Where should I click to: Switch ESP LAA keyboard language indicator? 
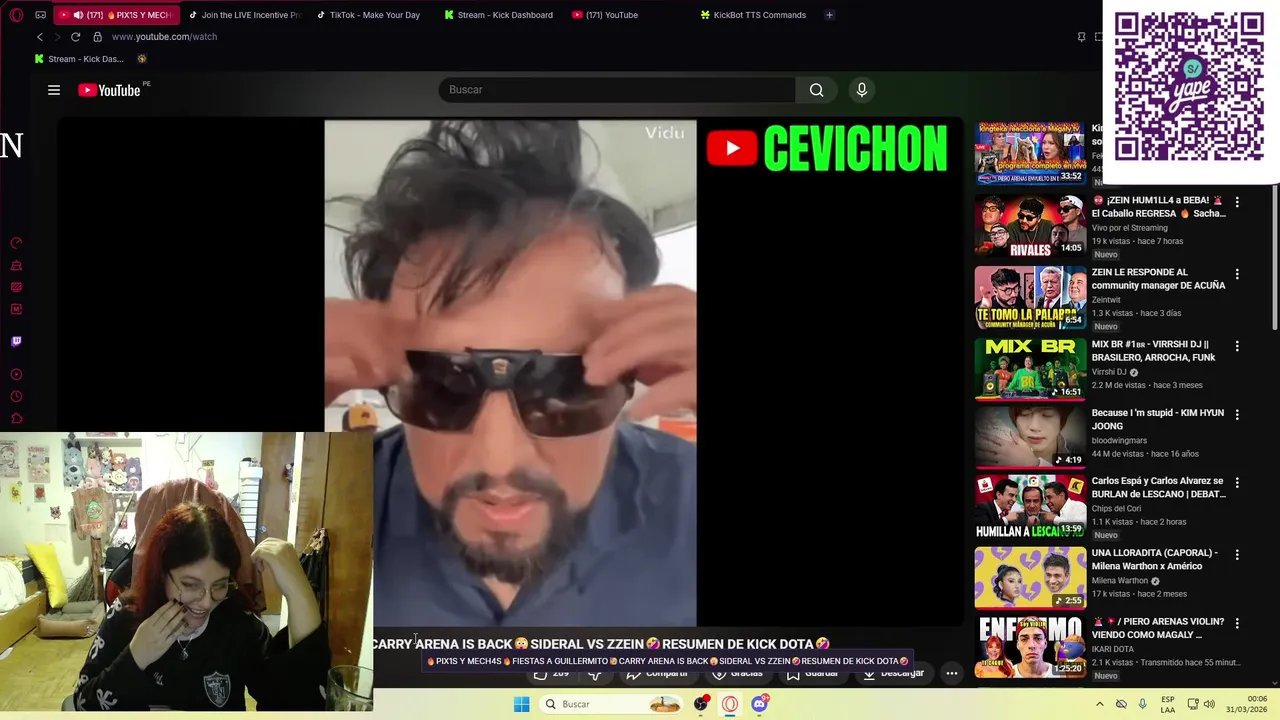[x=1168, y=704]
